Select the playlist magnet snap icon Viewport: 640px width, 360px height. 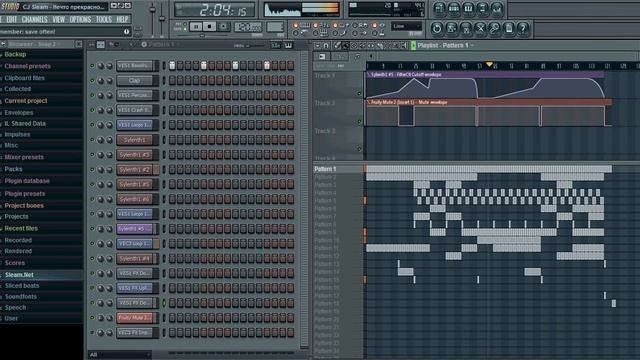[326, 45]
